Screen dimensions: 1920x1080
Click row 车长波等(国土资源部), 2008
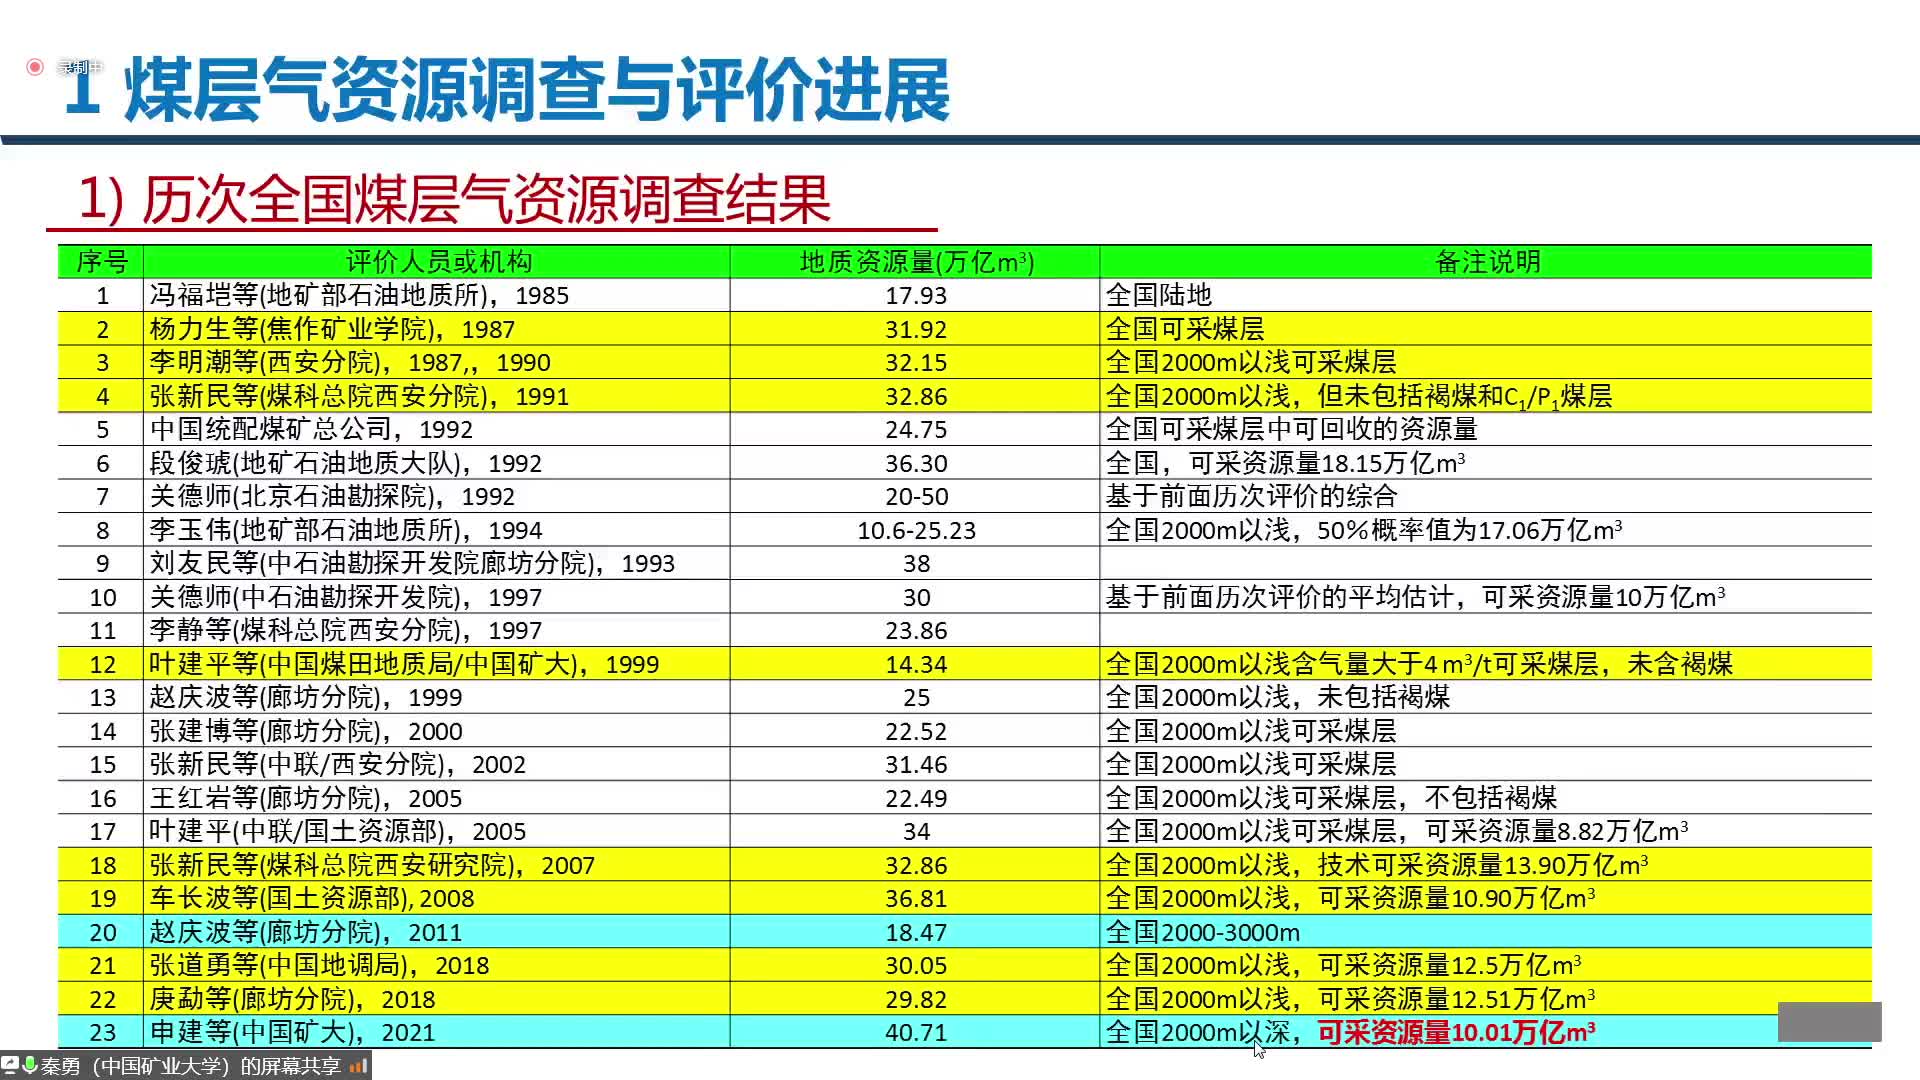(964, 898)
